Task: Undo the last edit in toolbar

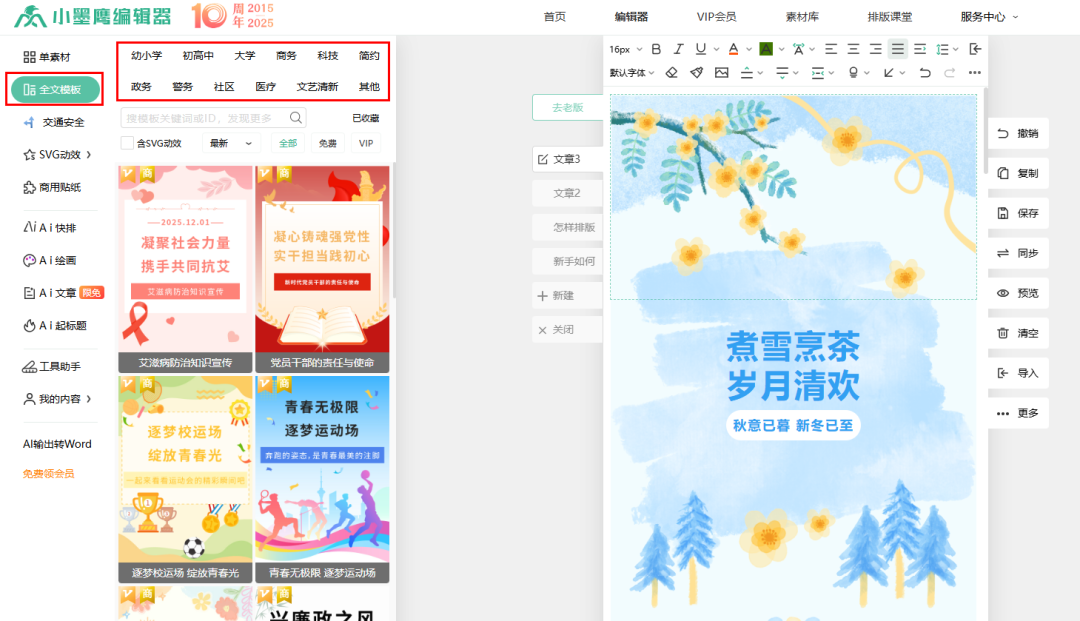Action: (x=924, y=73)
